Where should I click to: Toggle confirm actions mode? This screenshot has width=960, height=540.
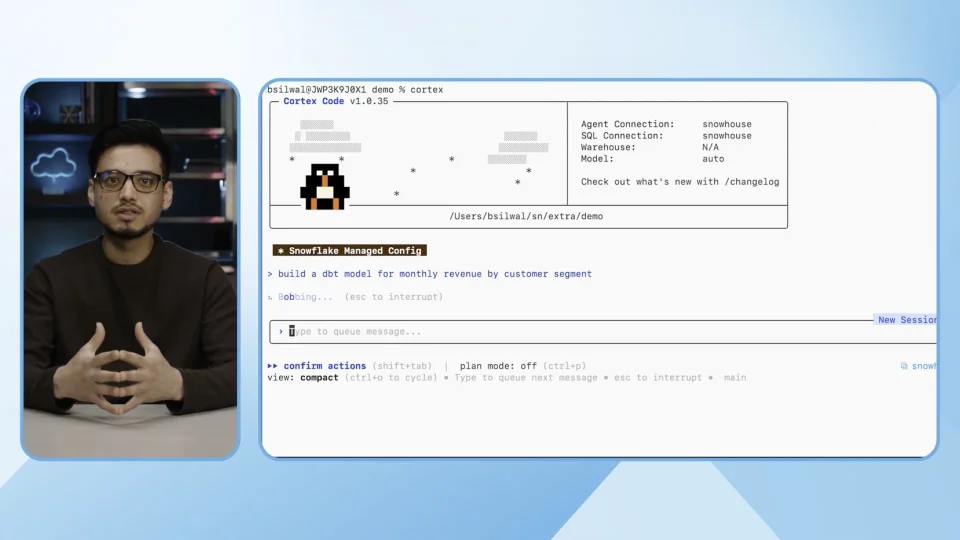click(324, 366)
